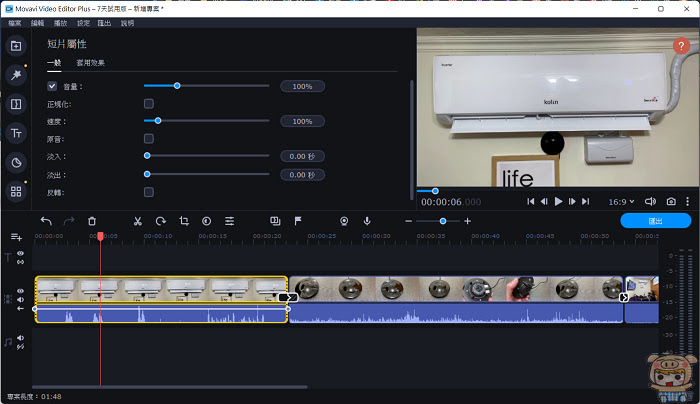Click the timeline zoom slider handle
The height and width of the screenshot is (404, 700).
[443, 221]
